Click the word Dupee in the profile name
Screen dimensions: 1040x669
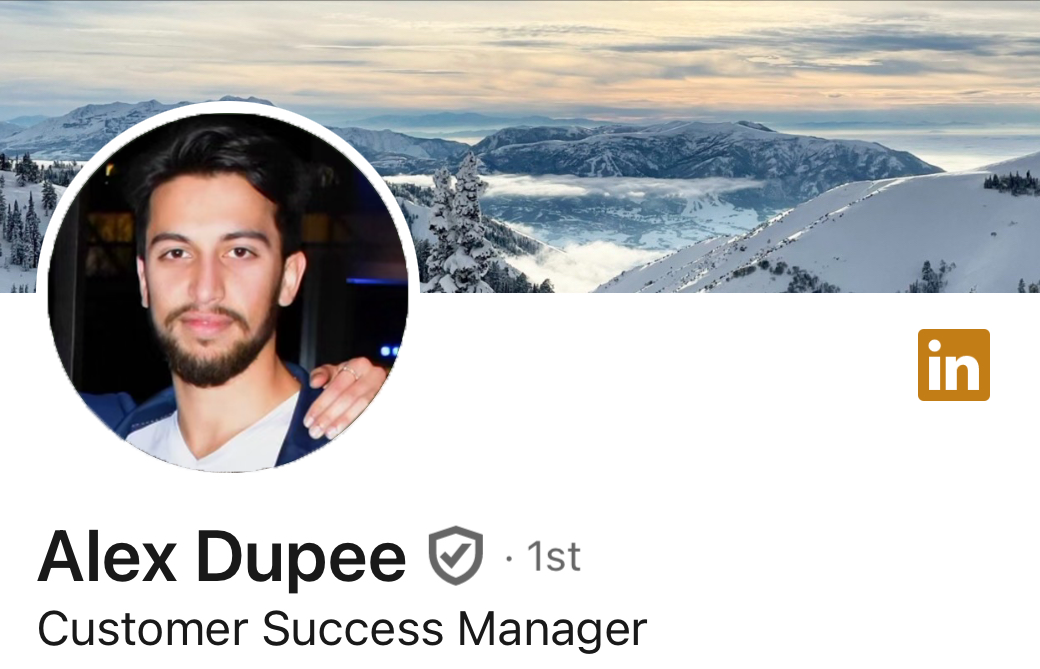tap(300, 556)
